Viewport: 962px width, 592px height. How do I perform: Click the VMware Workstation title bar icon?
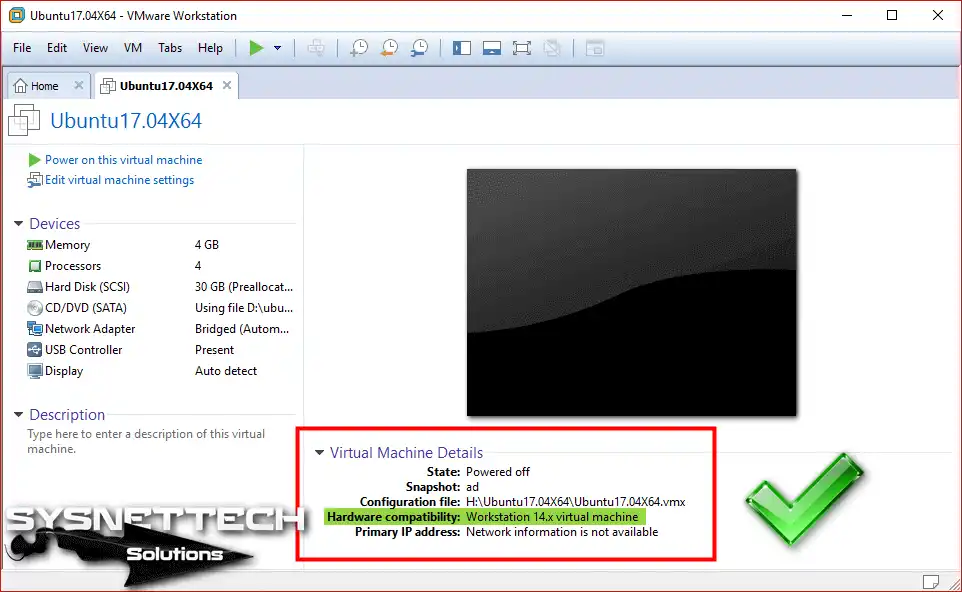(17, 15)
